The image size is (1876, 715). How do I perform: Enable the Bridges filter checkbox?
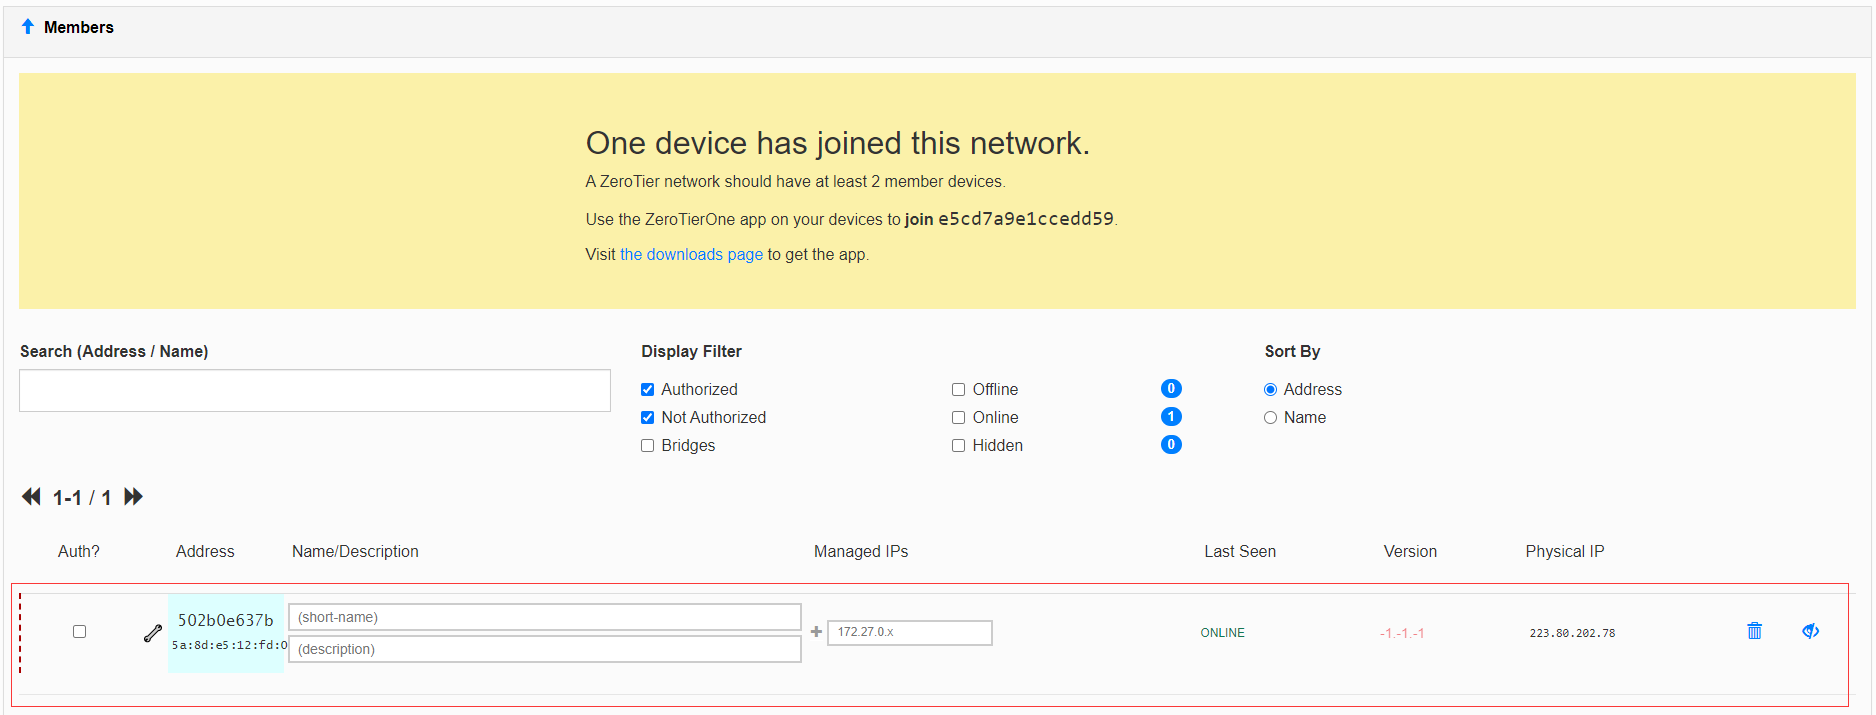point(648,446)
